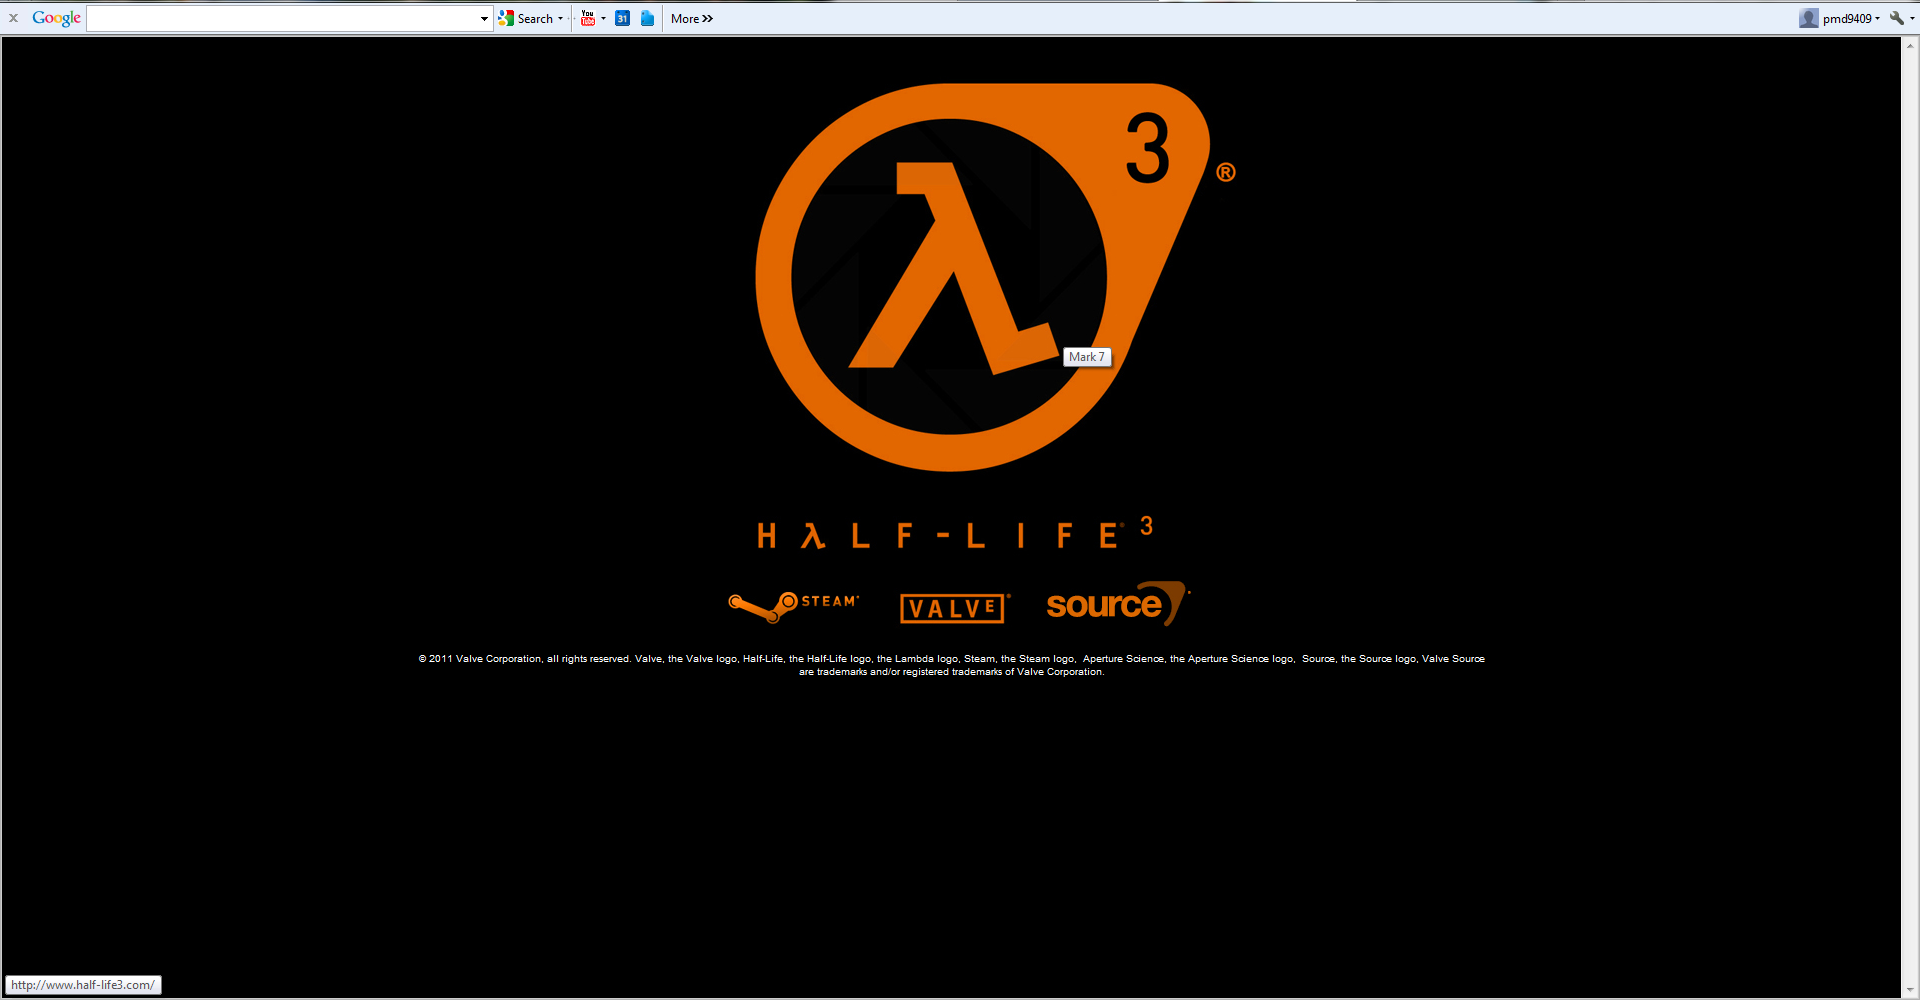Click the half-life3.com status bar URL
The image size is (1920, 1000).
83,985
